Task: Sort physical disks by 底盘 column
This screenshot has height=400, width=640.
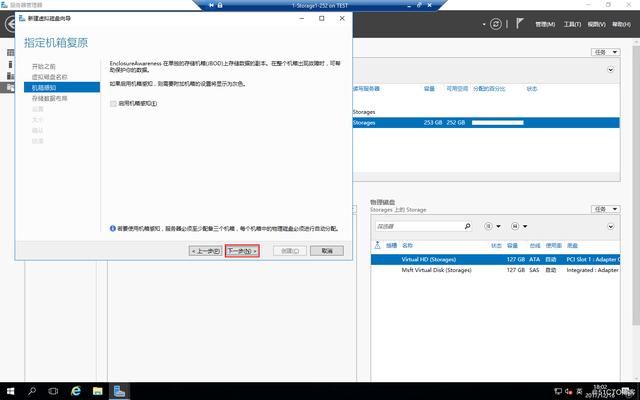Action: [x=572, y=245]
